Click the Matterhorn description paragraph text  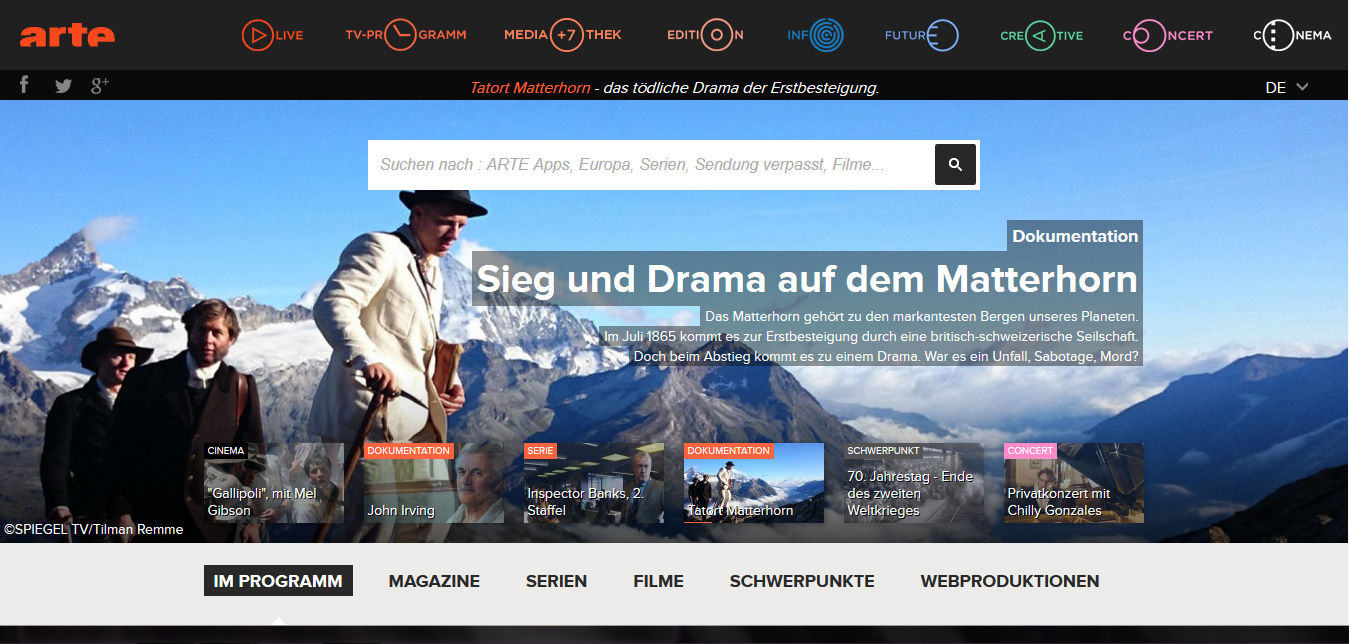pyautogui.click(x=871, y=336)
